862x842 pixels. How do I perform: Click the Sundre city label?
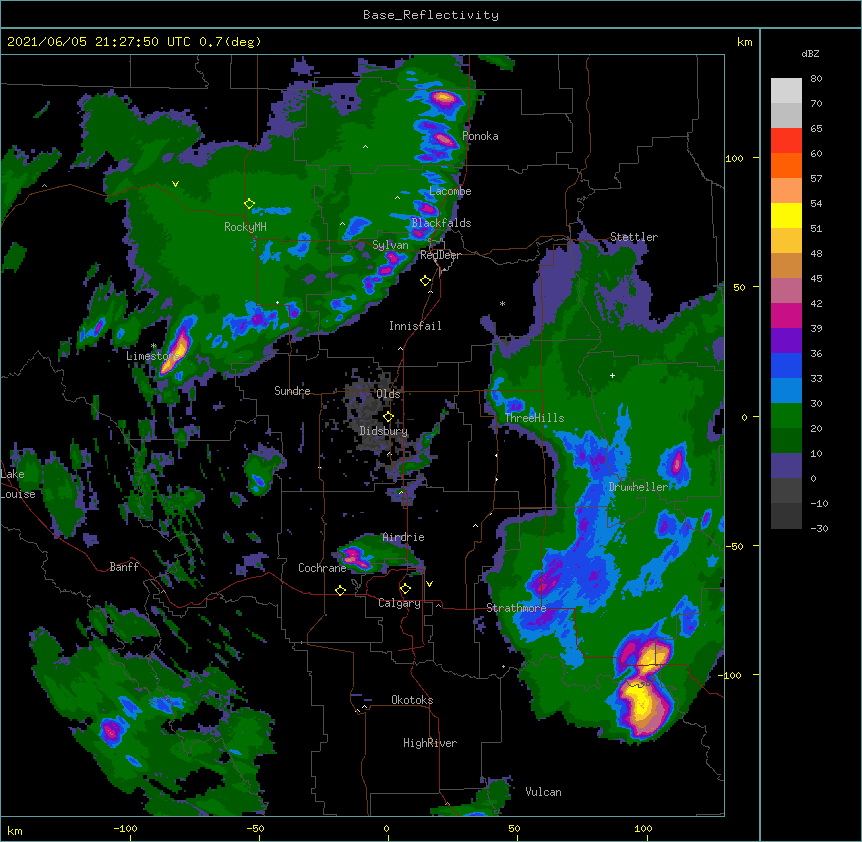pos(292,391)
